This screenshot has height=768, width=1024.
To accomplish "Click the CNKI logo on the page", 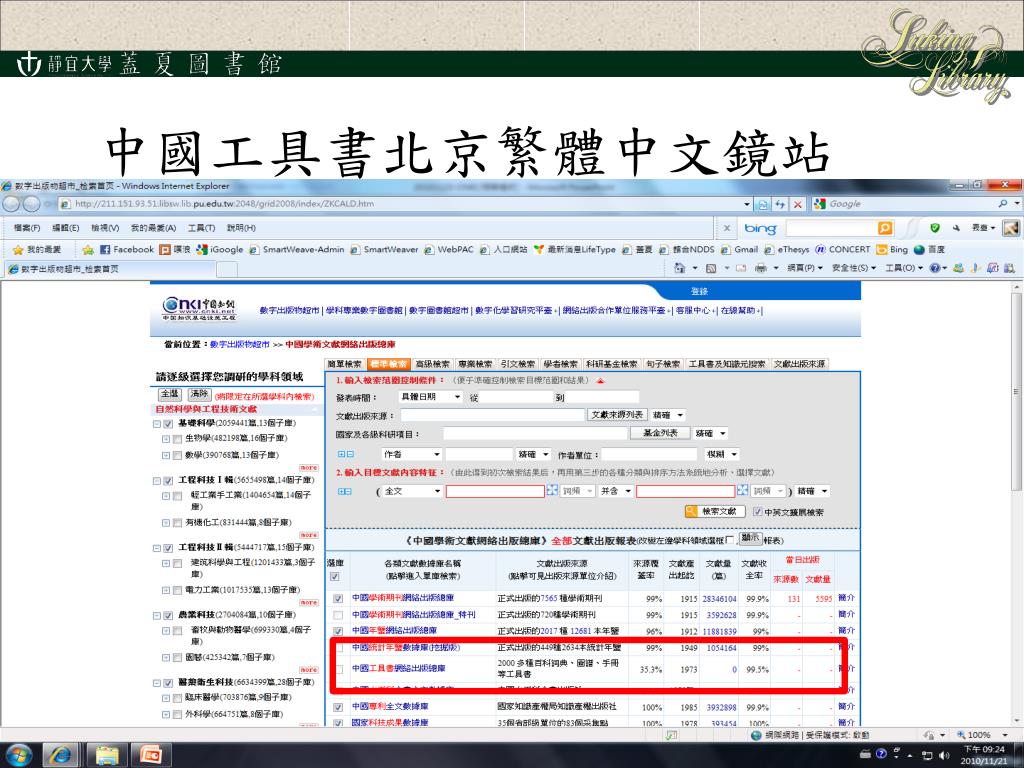I will [199, 308].
